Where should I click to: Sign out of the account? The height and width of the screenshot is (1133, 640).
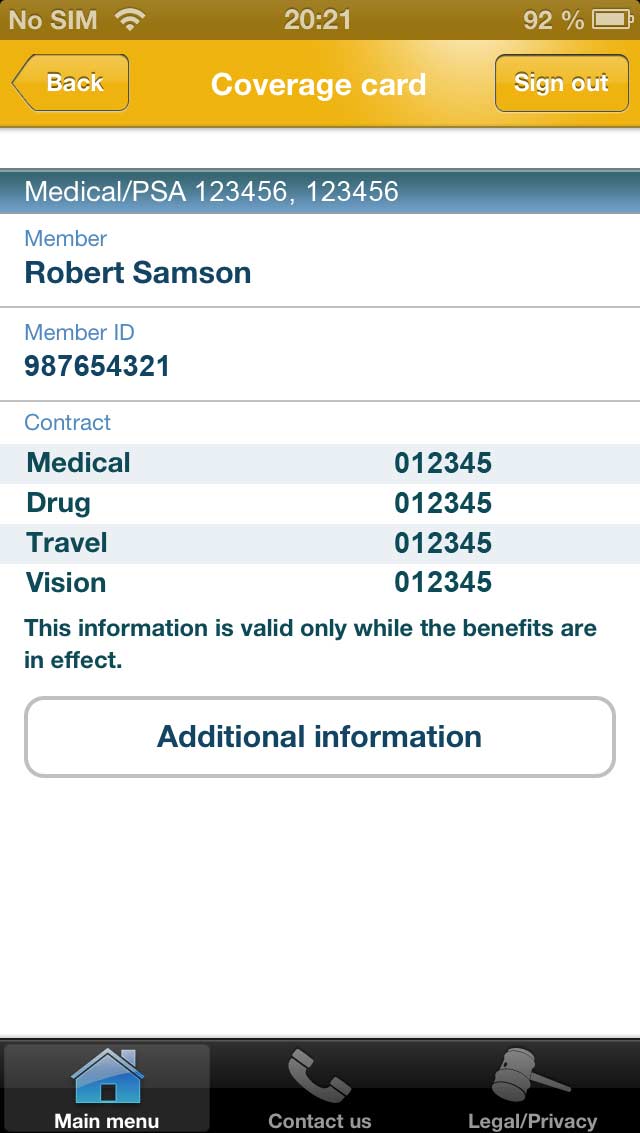(x=561, y=82)
